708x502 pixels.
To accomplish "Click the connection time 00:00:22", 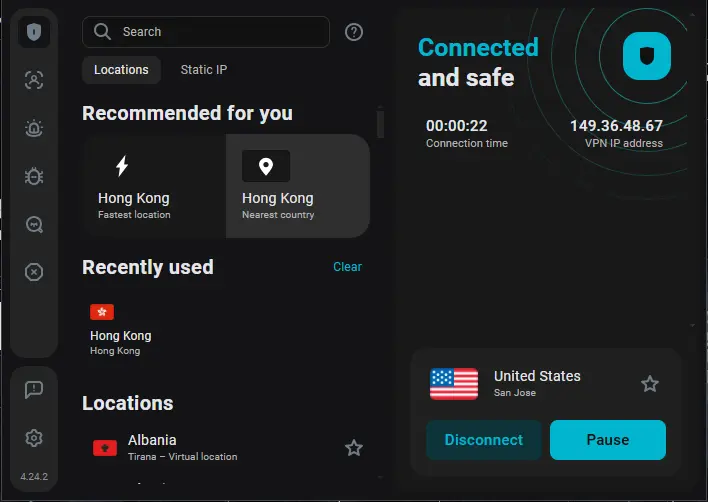I will point(456,126).
